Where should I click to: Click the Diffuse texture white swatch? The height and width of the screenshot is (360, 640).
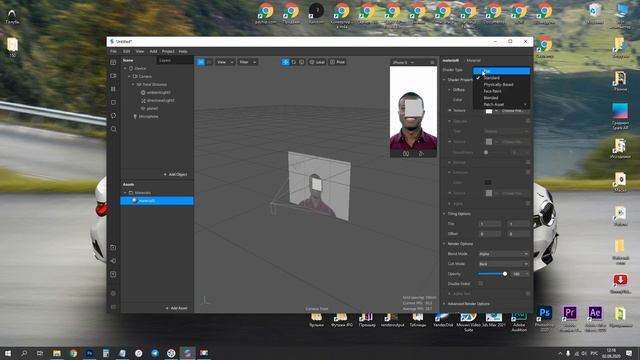click(x=489, y=111)
